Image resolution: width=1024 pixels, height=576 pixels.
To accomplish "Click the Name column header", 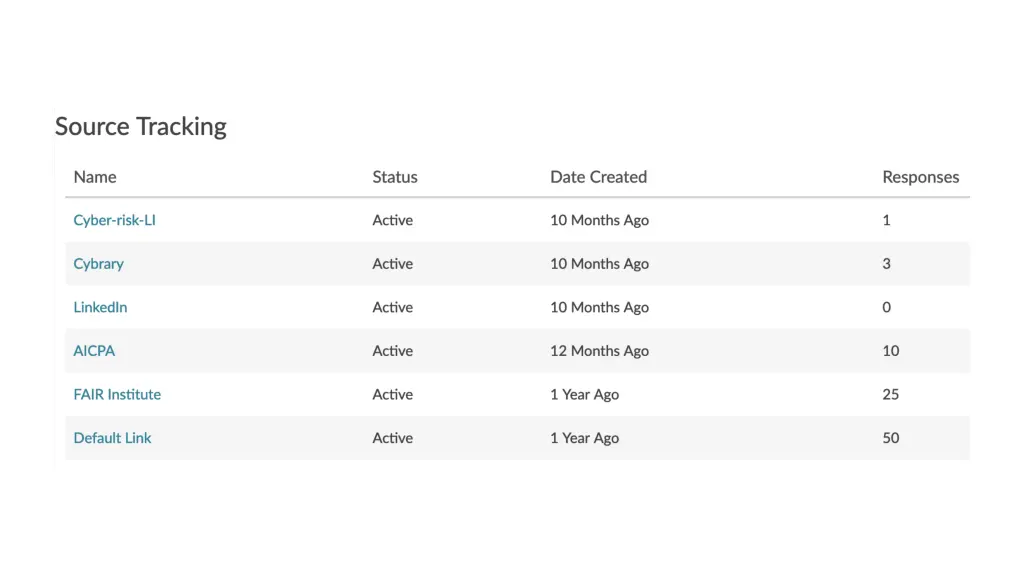I will 95,177.
